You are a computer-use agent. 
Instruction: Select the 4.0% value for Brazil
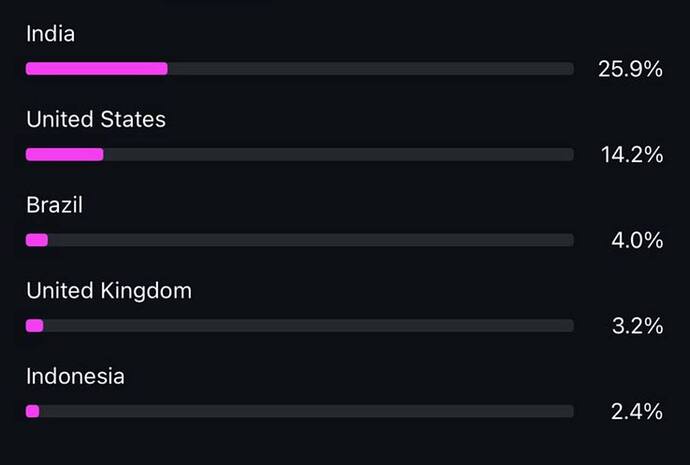pyautogui.click(x=637, y=240)
